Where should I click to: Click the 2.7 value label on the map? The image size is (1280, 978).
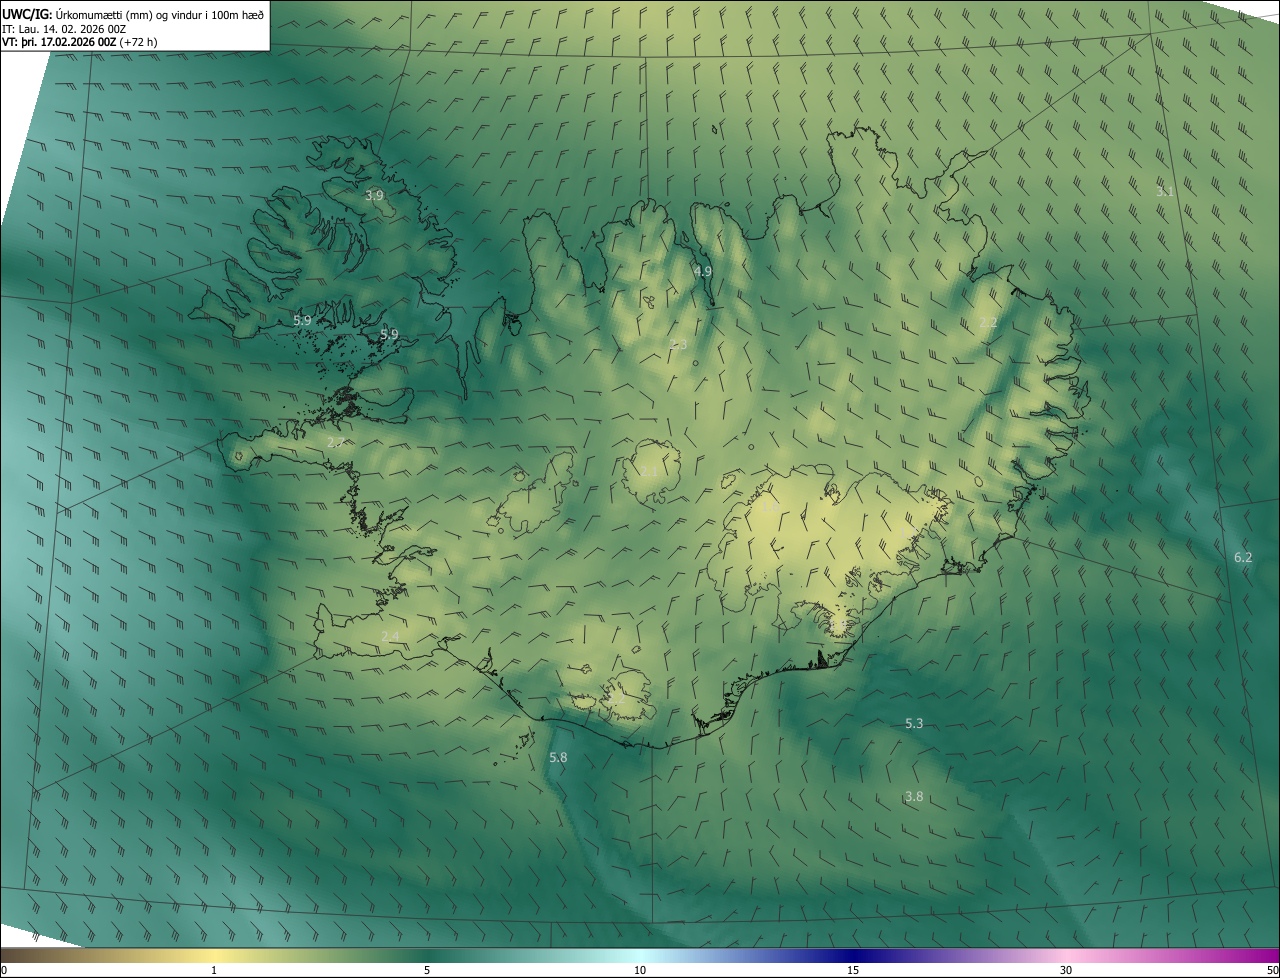click(x=336, y=442)
